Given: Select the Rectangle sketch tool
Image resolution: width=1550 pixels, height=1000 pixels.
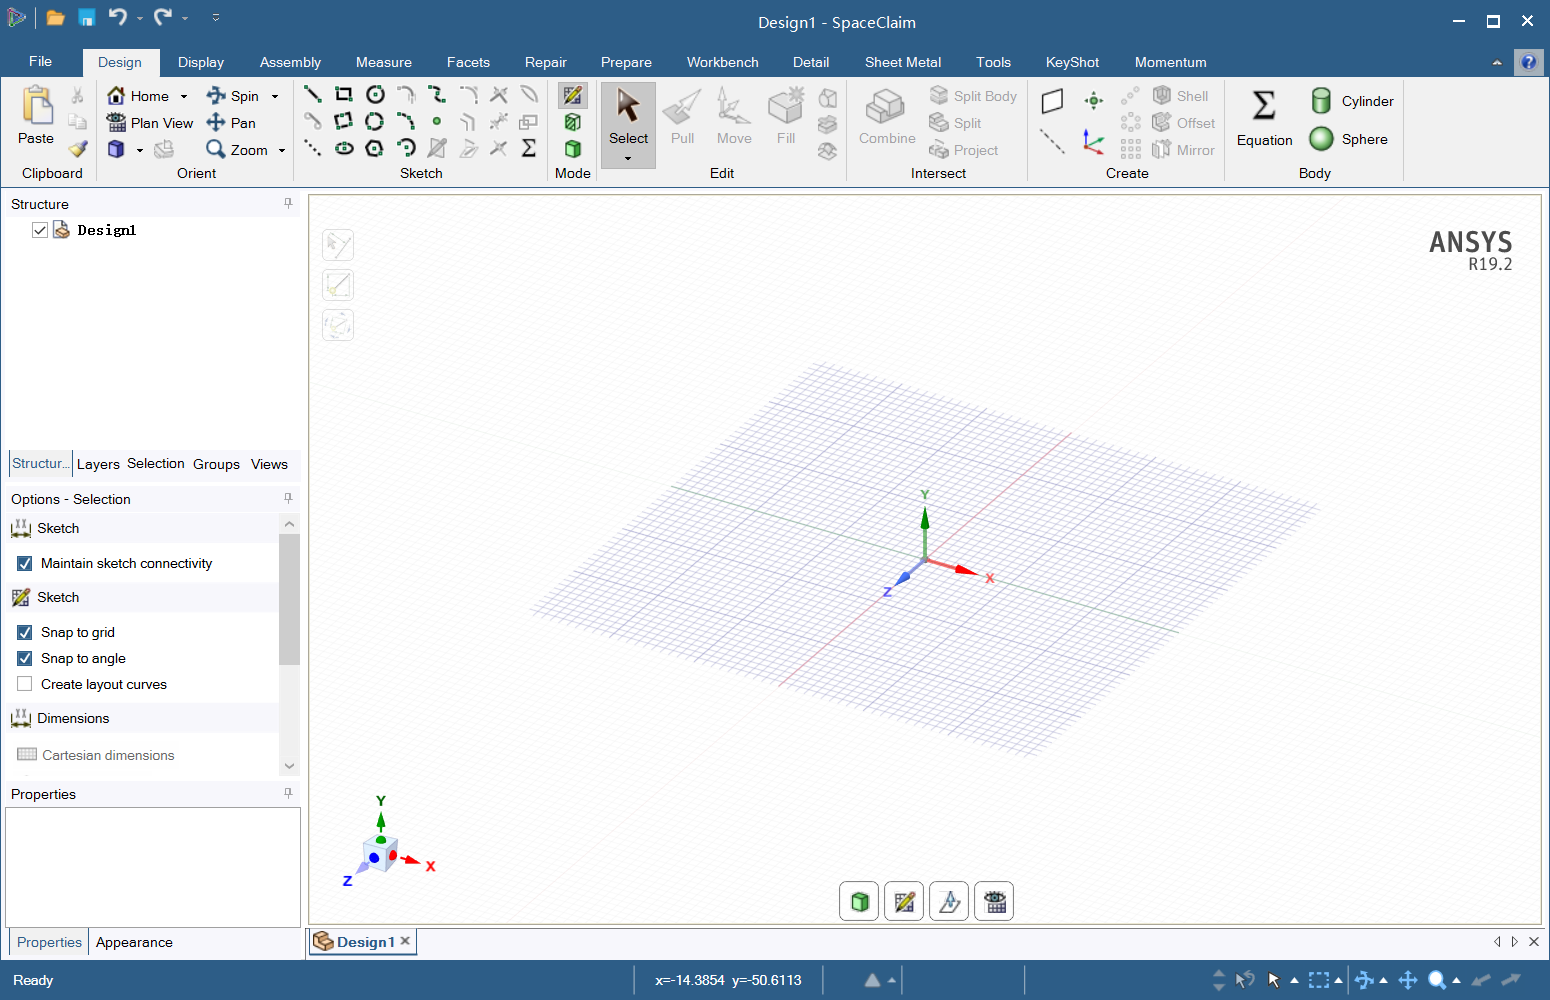Looking at the screenshot, I should [x=344, y=94].
